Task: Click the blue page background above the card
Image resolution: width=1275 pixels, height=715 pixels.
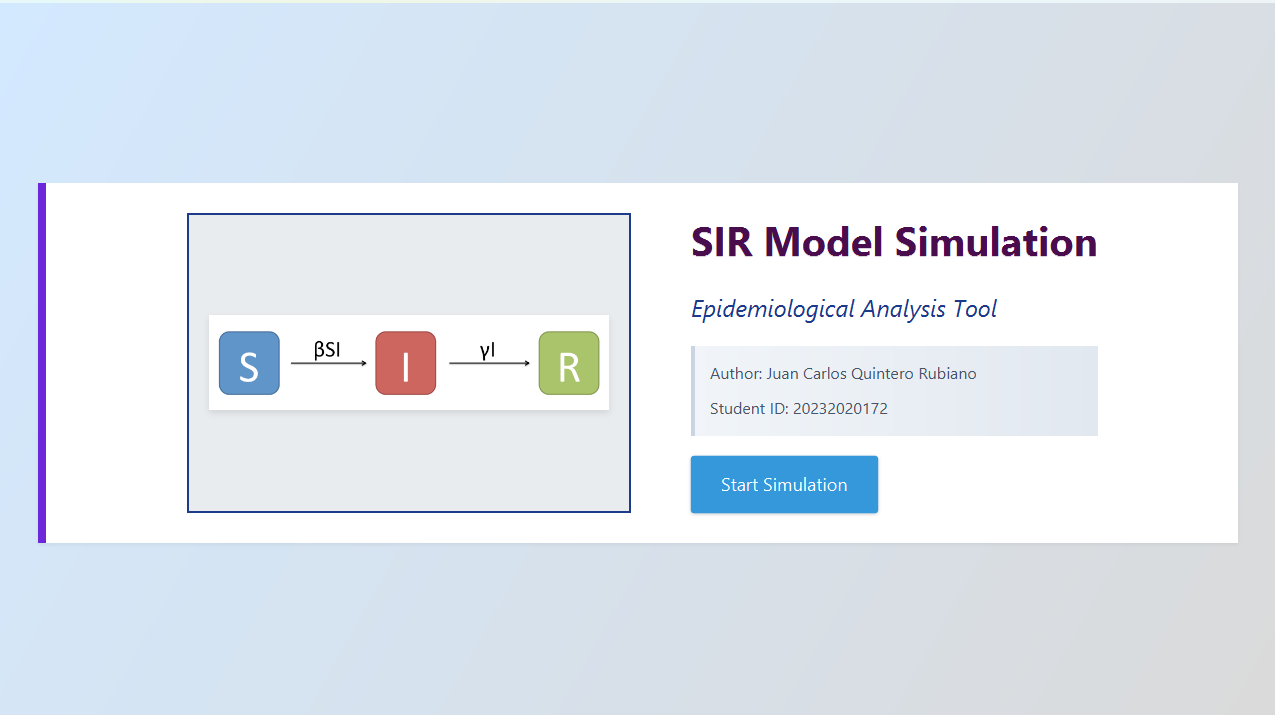Action: [637, 92]
